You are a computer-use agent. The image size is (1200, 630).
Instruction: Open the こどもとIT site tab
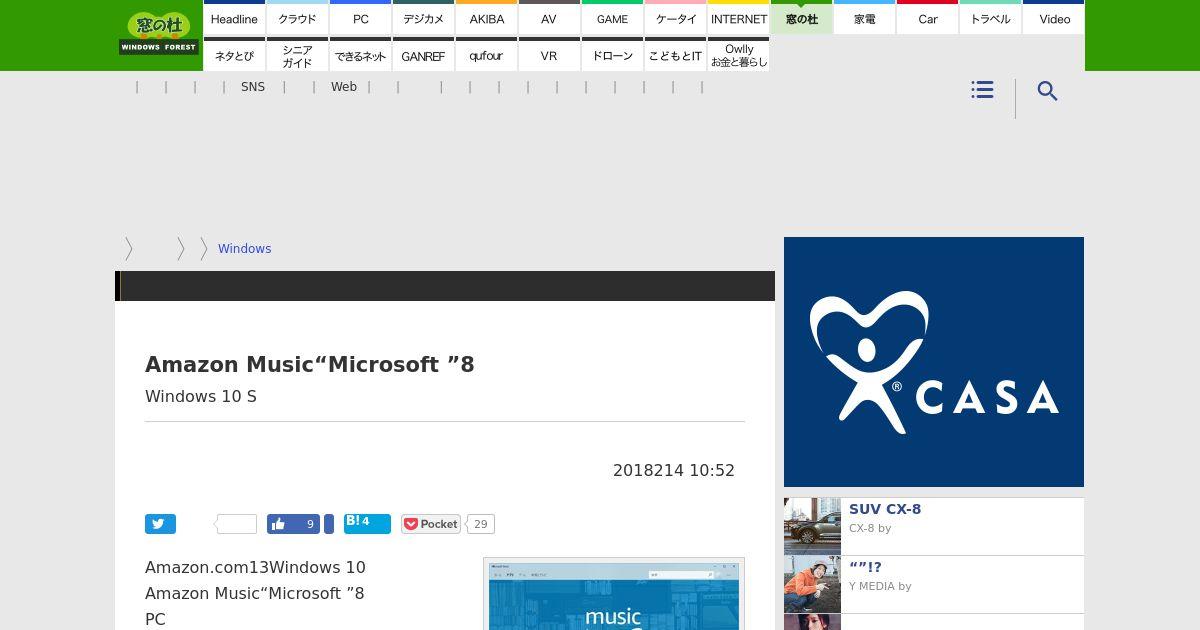point(675,56)
